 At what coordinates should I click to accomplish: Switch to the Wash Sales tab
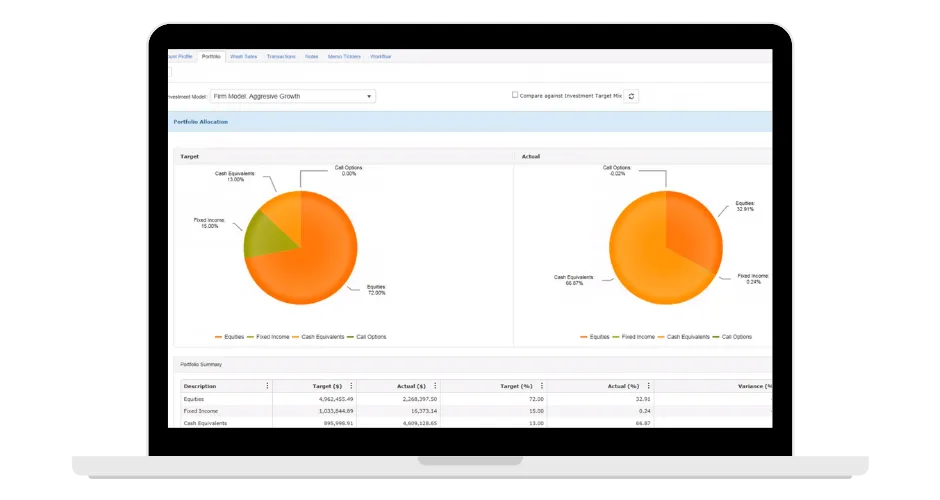[x=243, y=56]
